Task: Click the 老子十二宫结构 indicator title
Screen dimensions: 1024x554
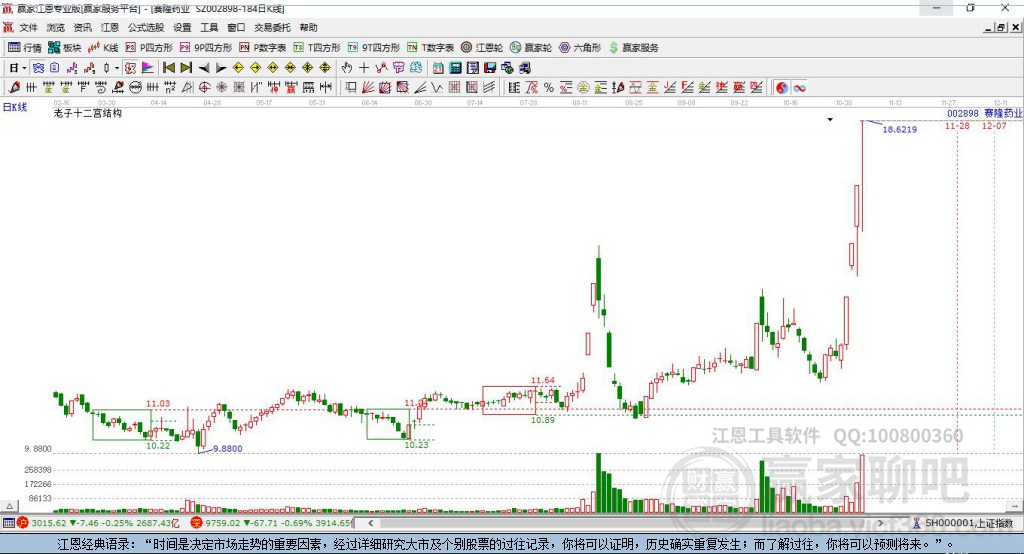Action: pyautogui.click(x=88, y=113)
